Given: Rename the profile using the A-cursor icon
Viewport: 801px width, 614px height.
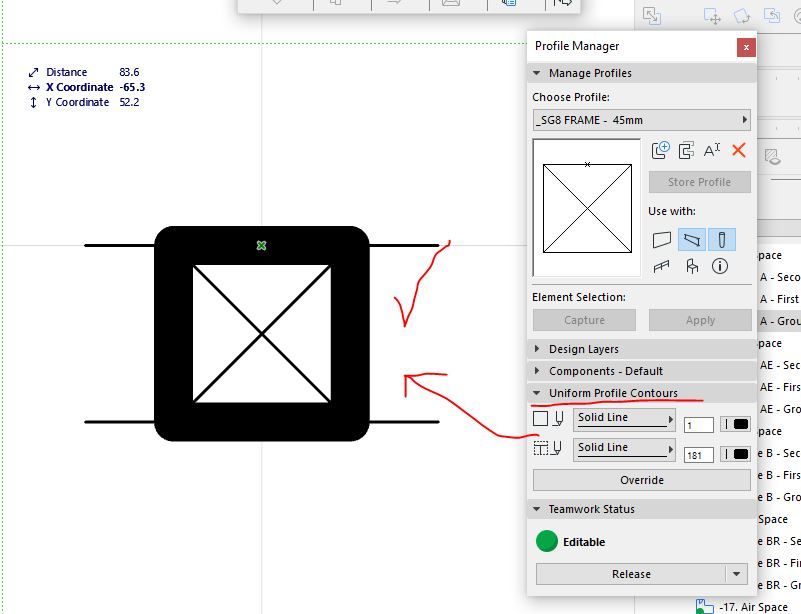Looking at the screenshot, I should 712,150.
